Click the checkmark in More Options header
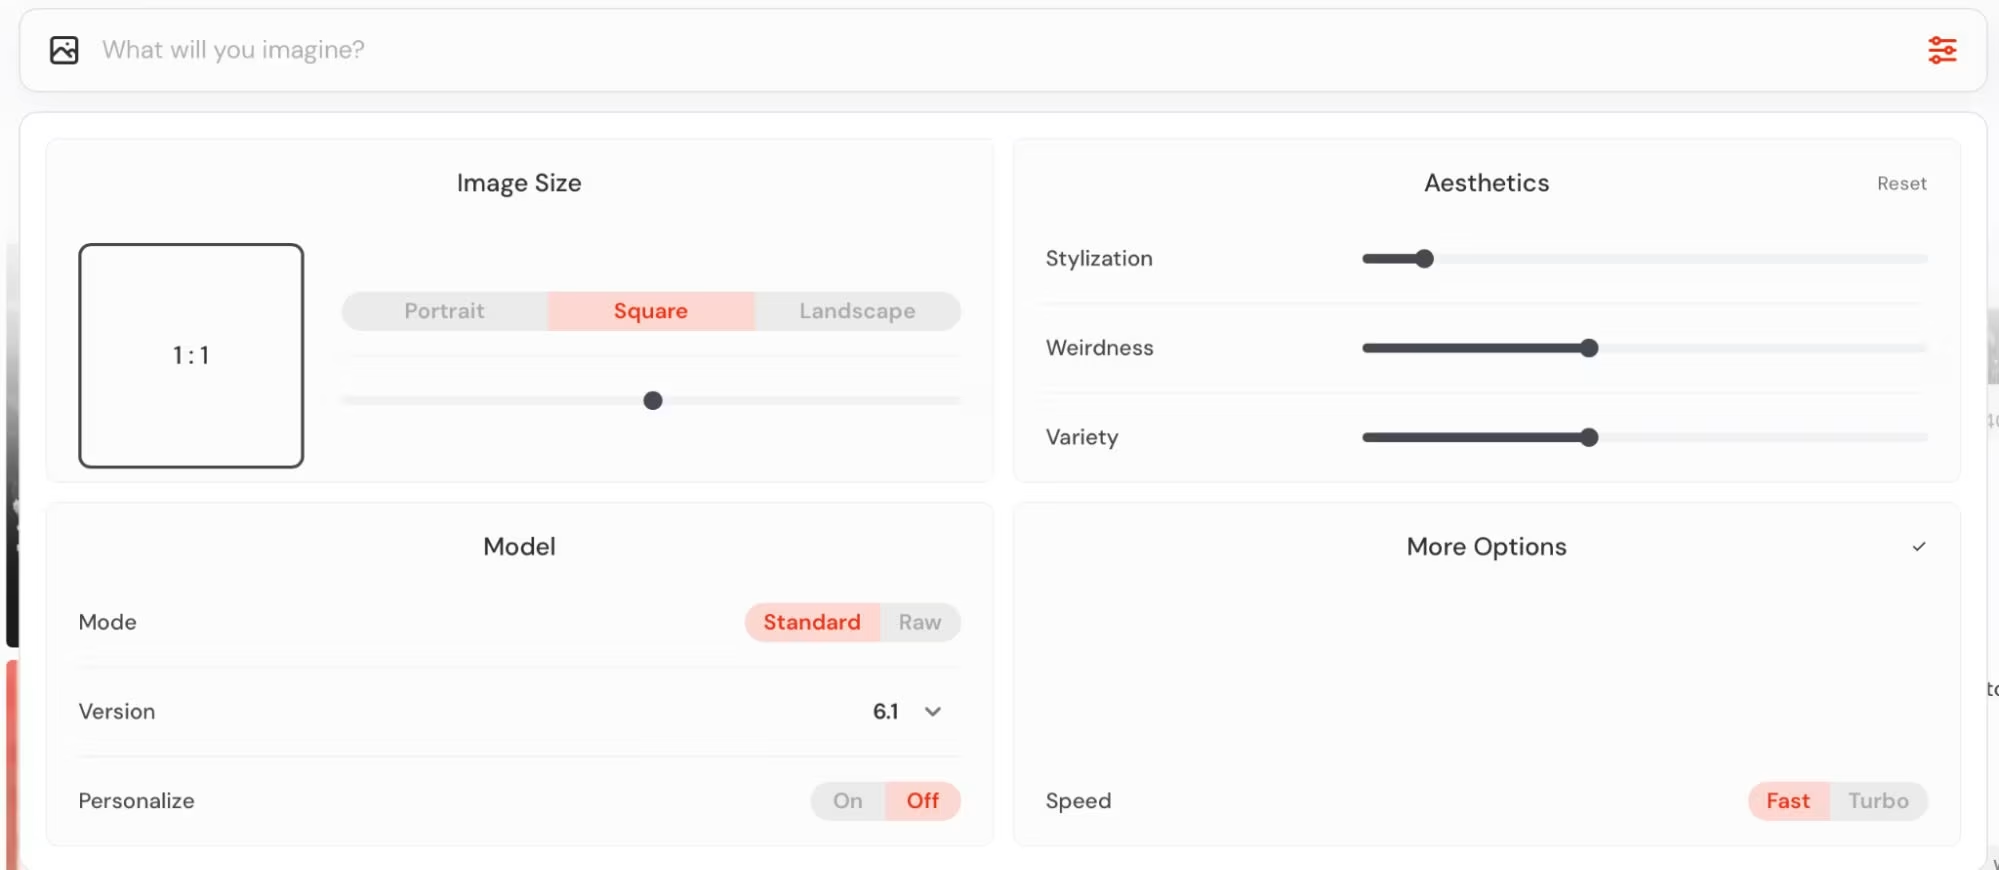Screen dimensions: 1999x870 point(1918,546)
